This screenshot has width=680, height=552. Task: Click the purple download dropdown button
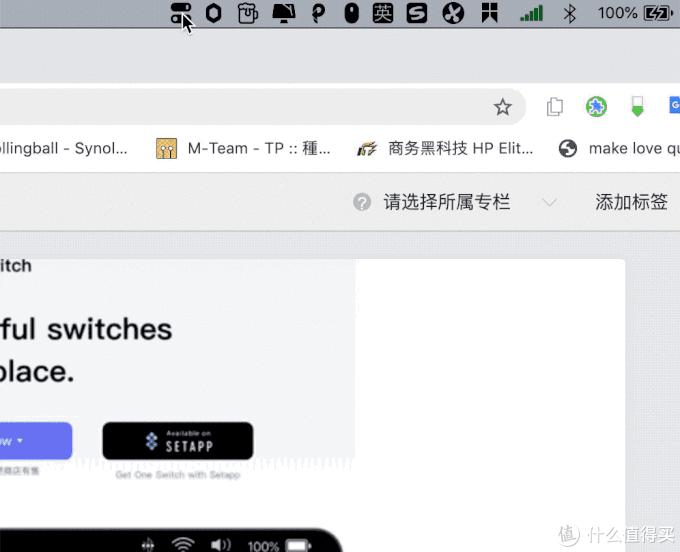[36, 441]
